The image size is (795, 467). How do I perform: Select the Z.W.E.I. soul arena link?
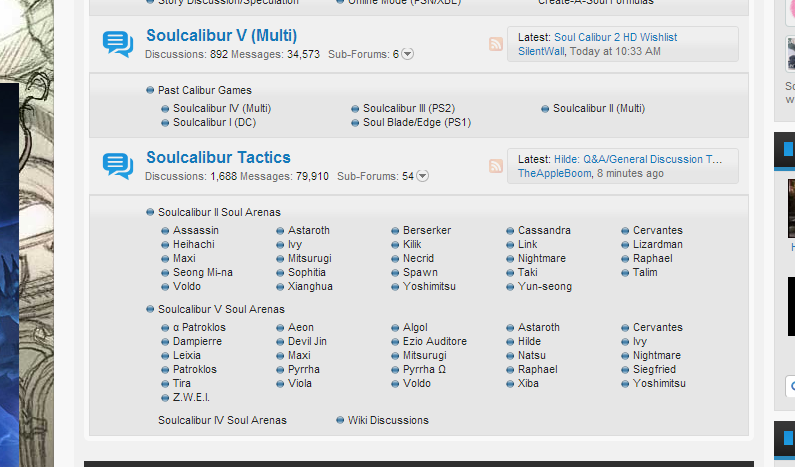click(191, 397)
